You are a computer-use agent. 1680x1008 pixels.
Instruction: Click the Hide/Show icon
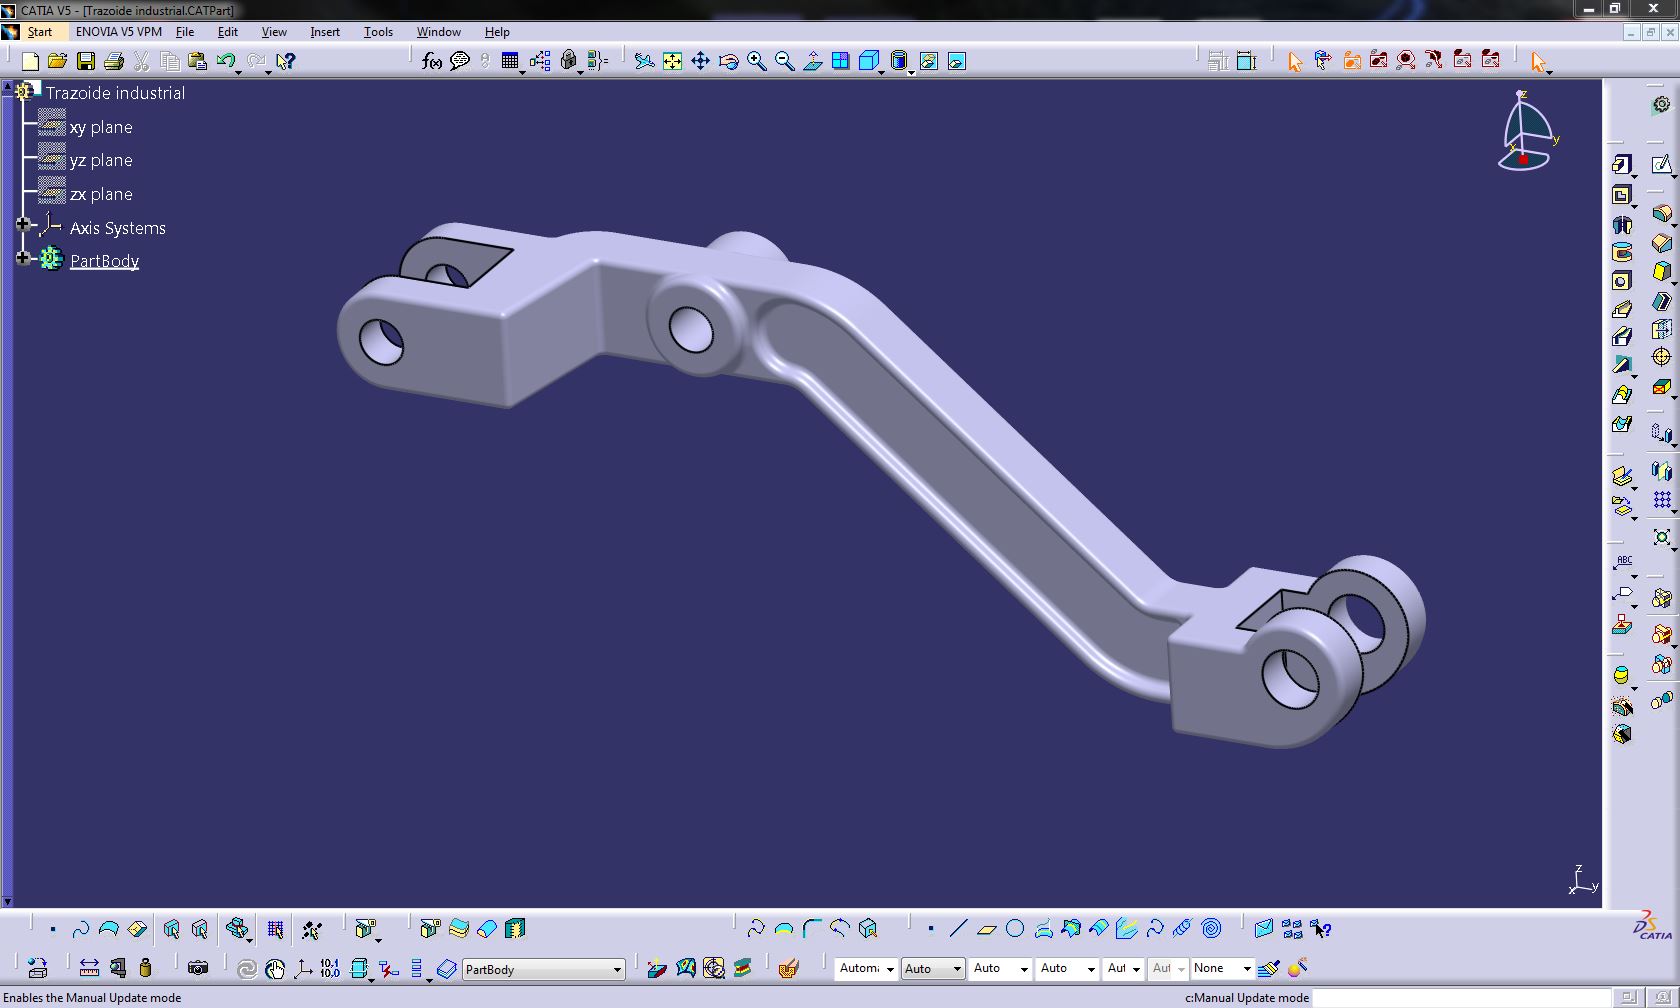(x=929, y=62)
